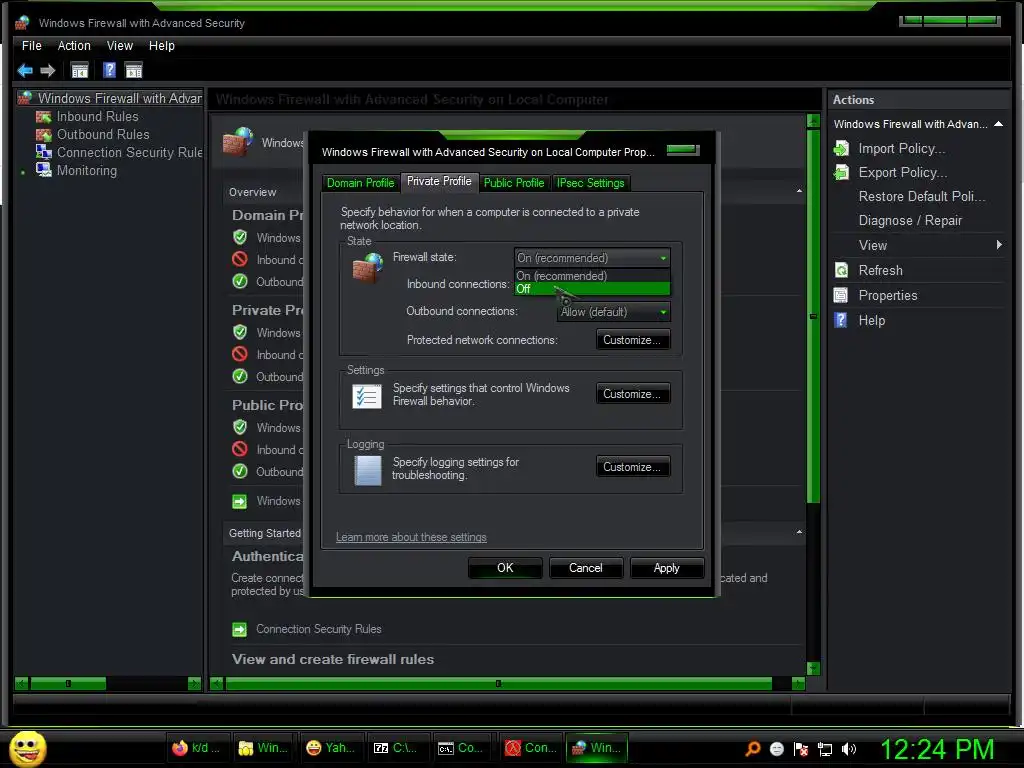The image size is (1024, 768).
Task: Collapse the Overview section arrow
Action: click(x=799, y=191)
